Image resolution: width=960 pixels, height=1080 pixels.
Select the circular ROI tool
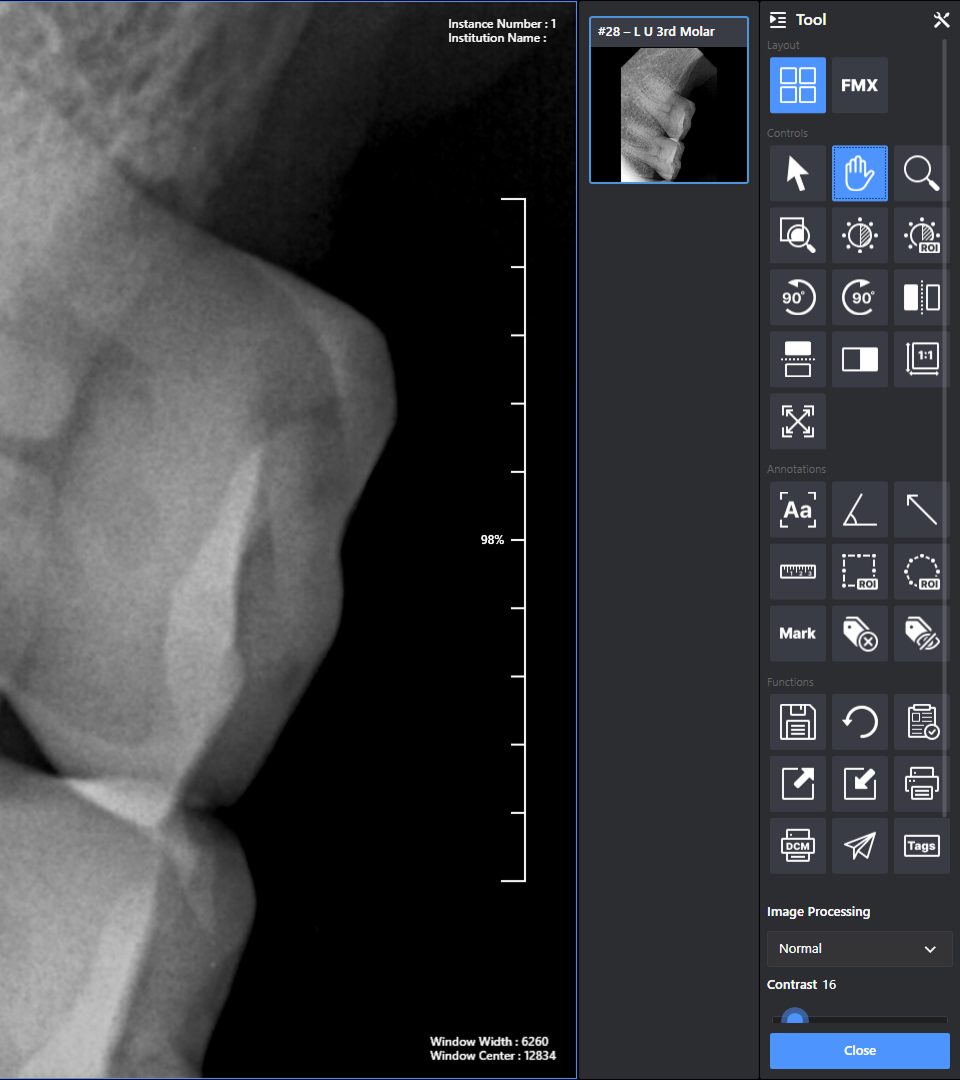[x=921, y=571]
